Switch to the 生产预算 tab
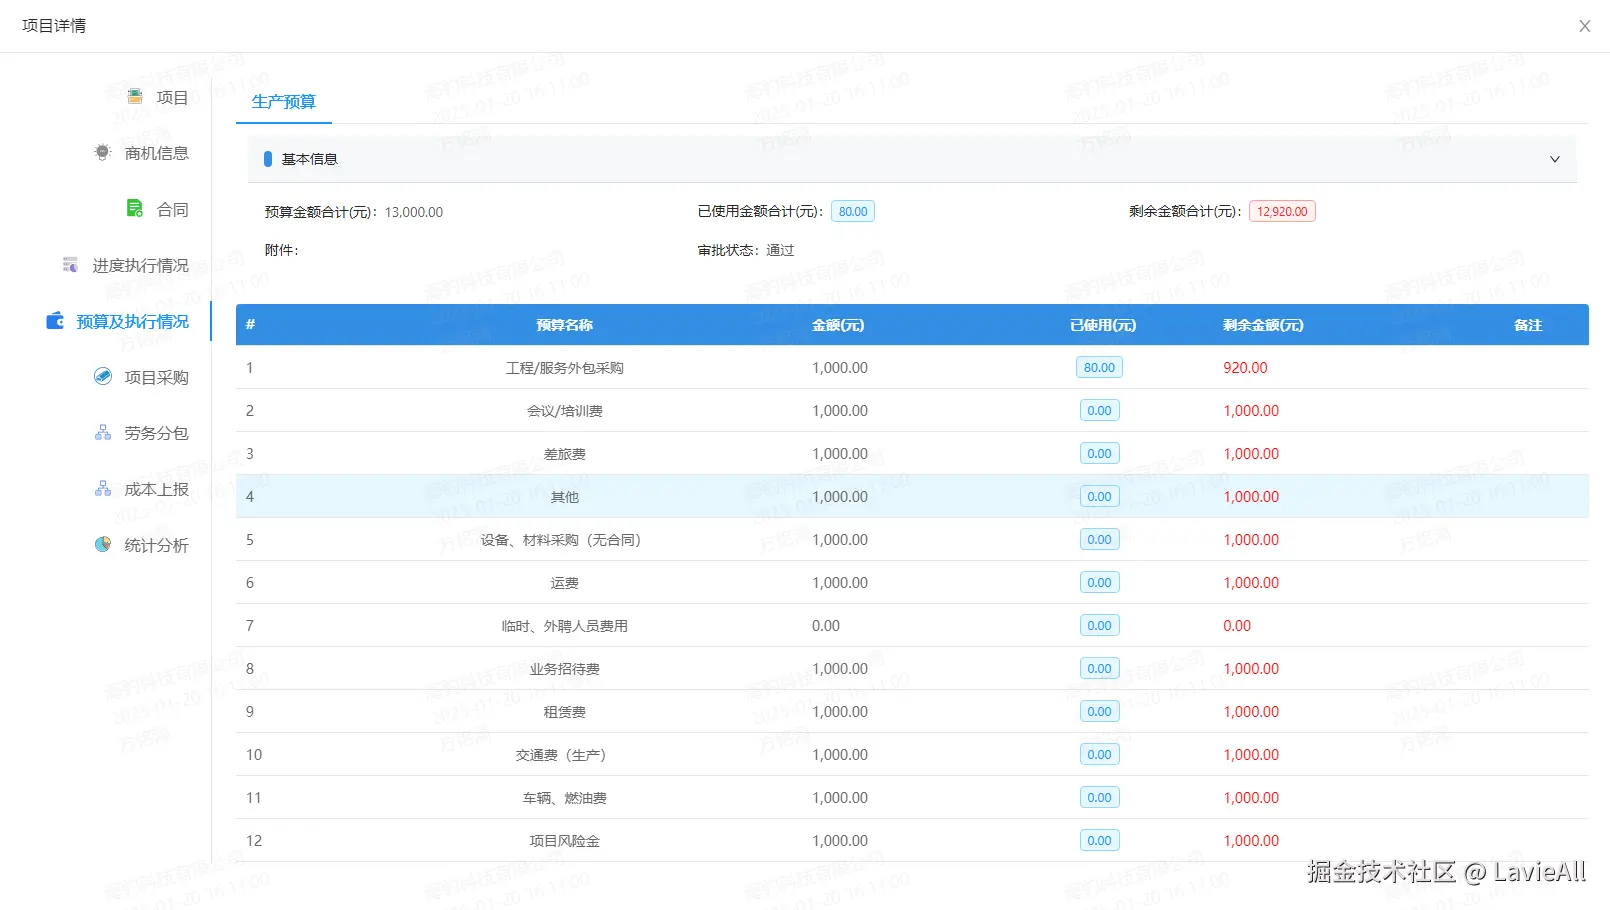1610x910 pixels. tap(283, 101)
